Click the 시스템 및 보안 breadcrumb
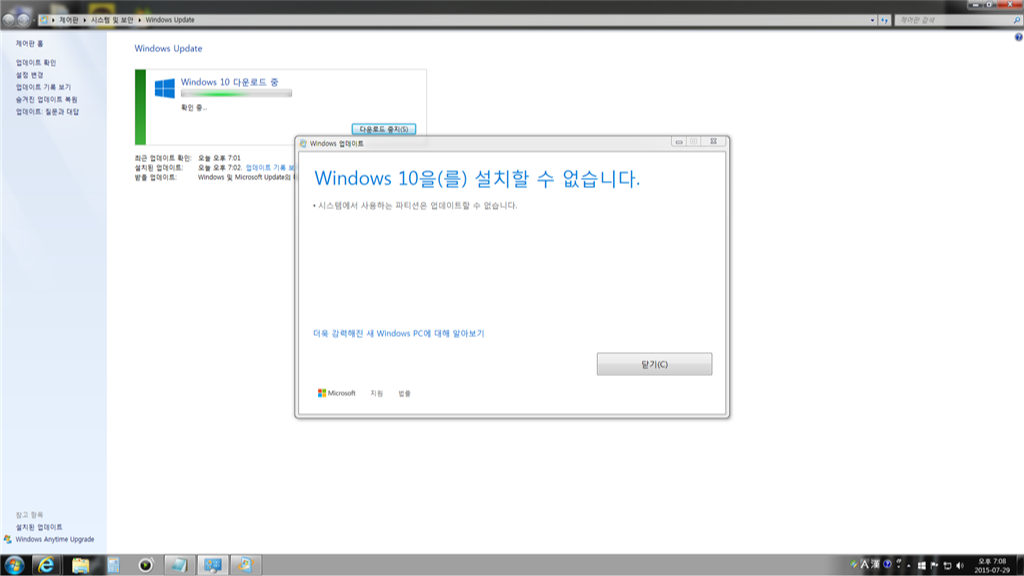Viewport: 1024px width, 576px height. 112,20
